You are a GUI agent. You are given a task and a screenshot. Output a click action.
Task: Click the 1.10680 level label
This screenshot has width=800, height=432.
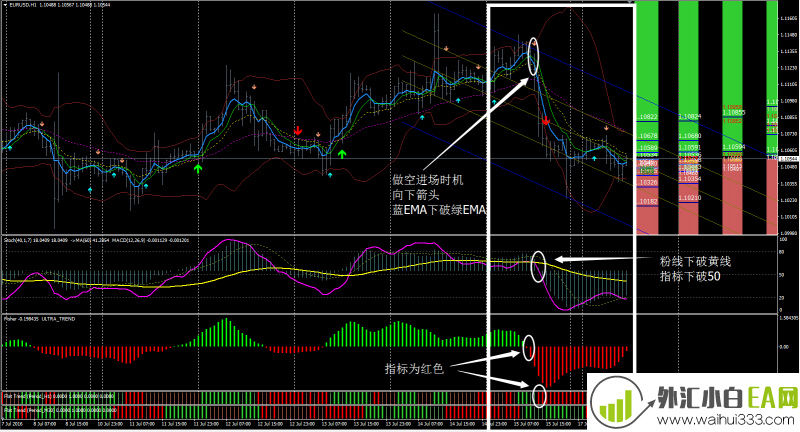(690, 136)
